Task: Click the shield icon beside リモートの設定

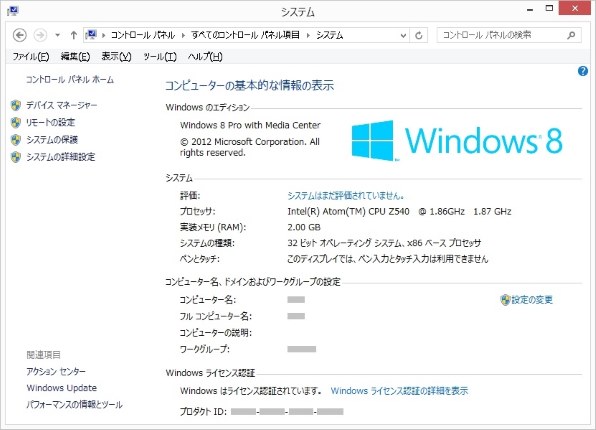Action: tap(16, 122)
